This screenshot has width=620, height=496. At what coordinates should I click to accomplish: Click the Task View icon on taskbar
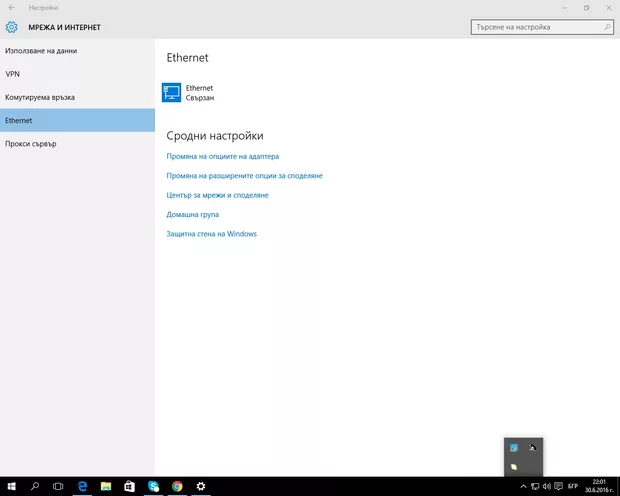click(x=58, y=486)
